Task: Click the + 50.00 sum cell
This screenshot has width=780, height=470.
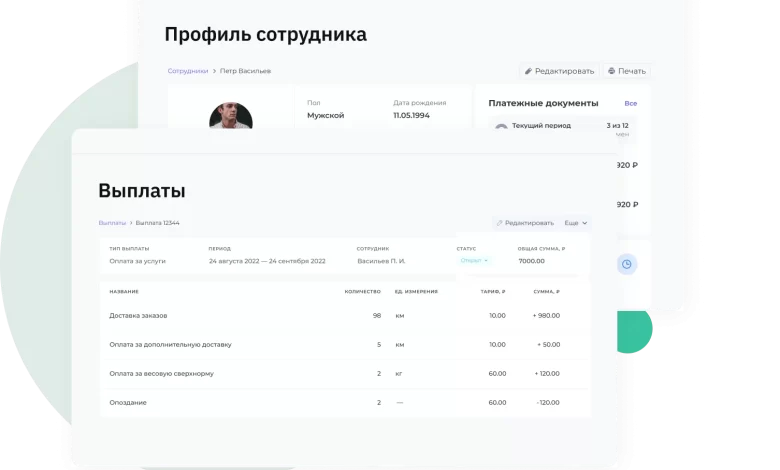Action: tap(549, 345)
